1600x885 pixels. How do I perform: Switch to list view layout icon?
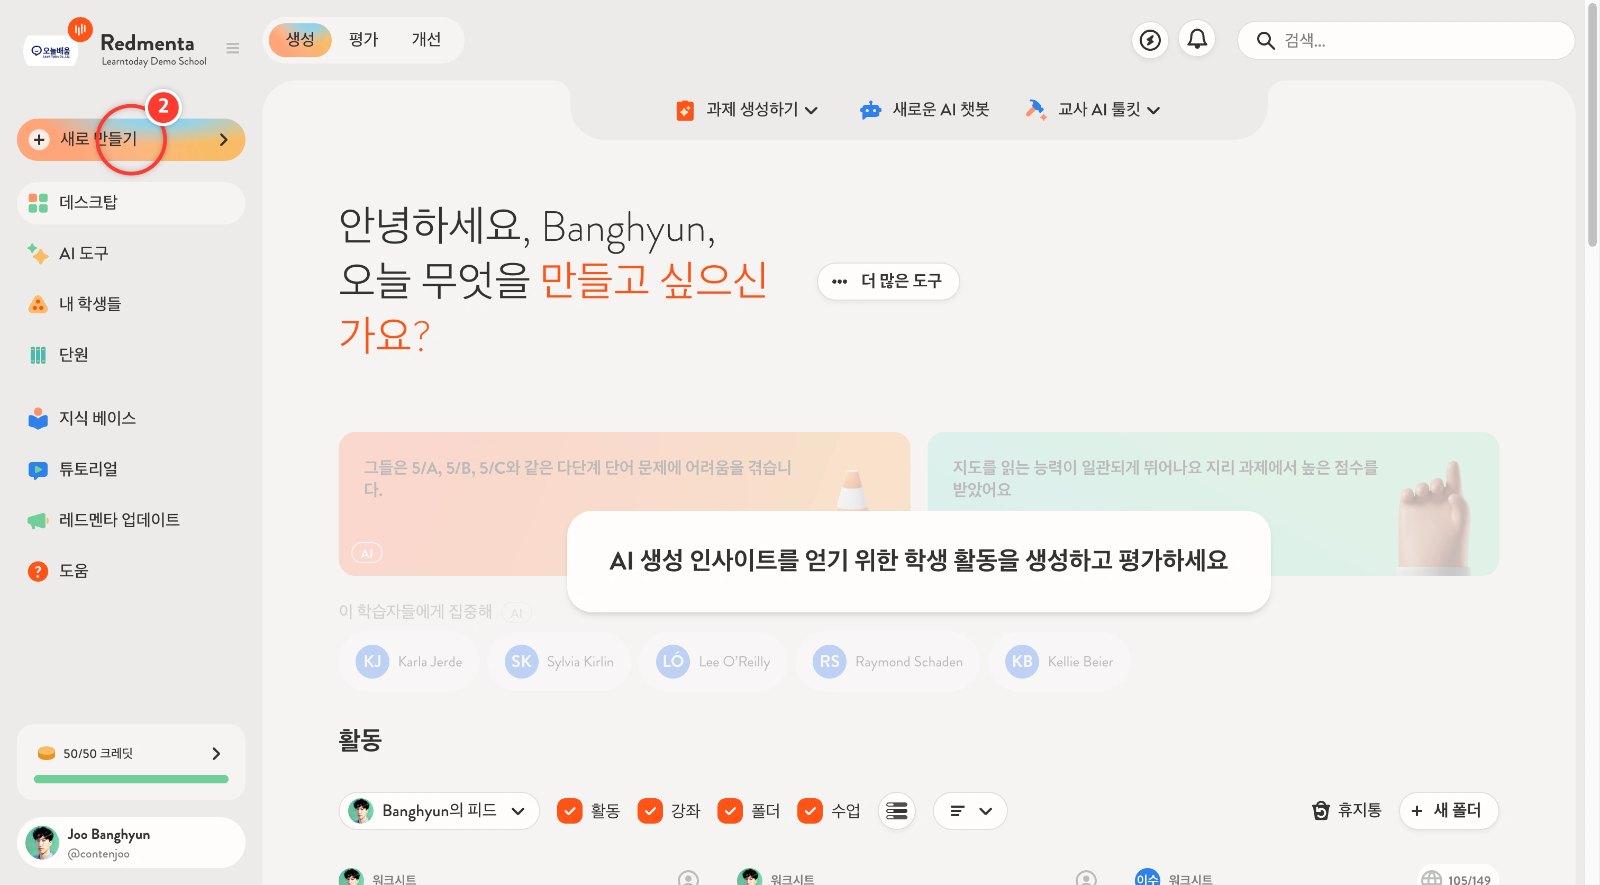(x=897, y=811)
